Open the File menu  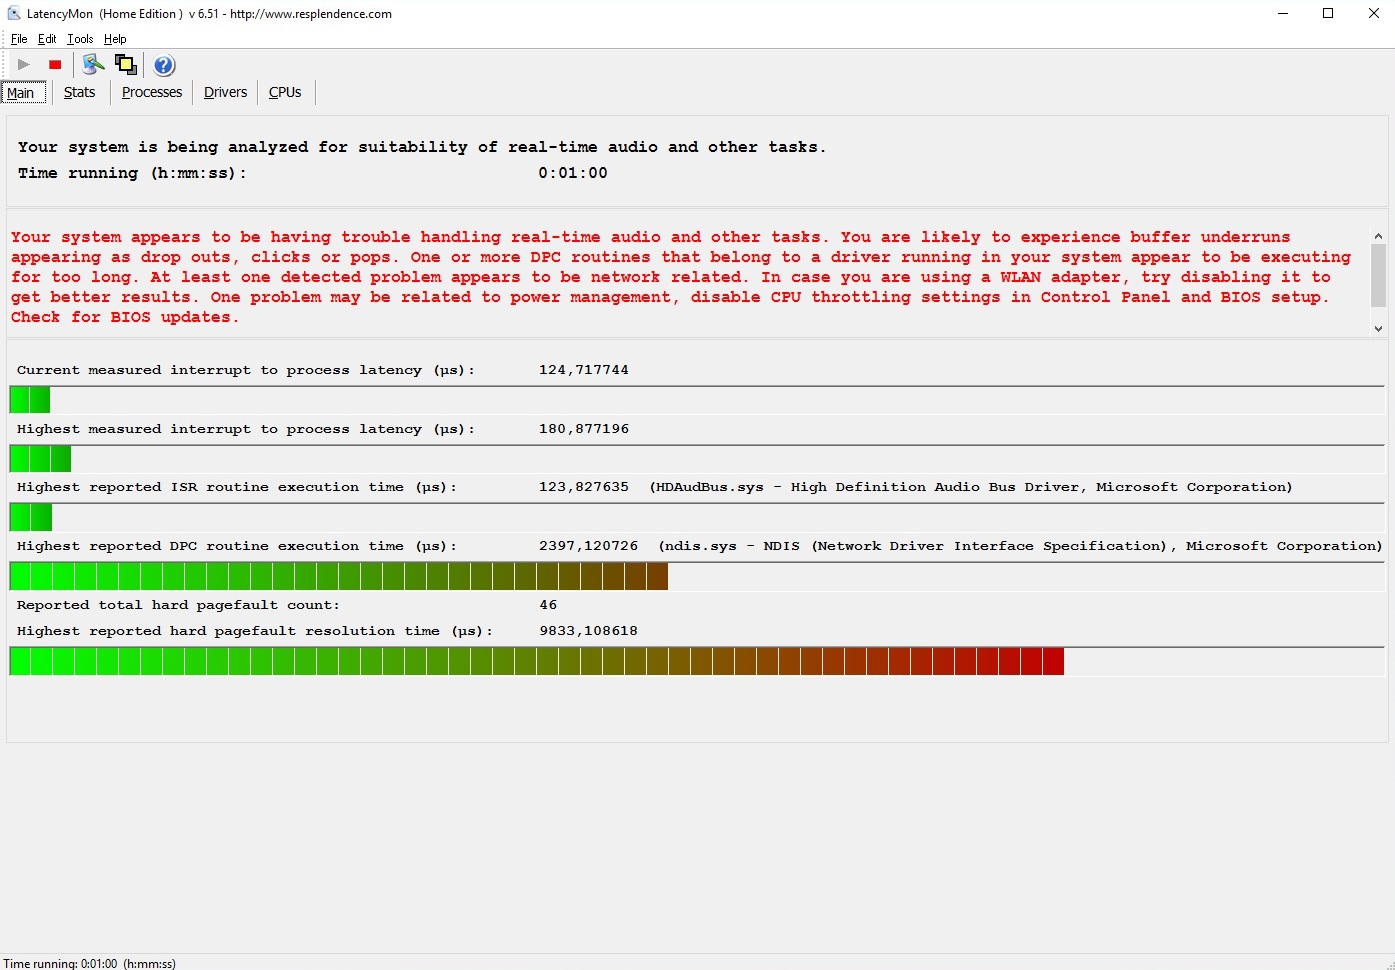click(x=19, y=39)
